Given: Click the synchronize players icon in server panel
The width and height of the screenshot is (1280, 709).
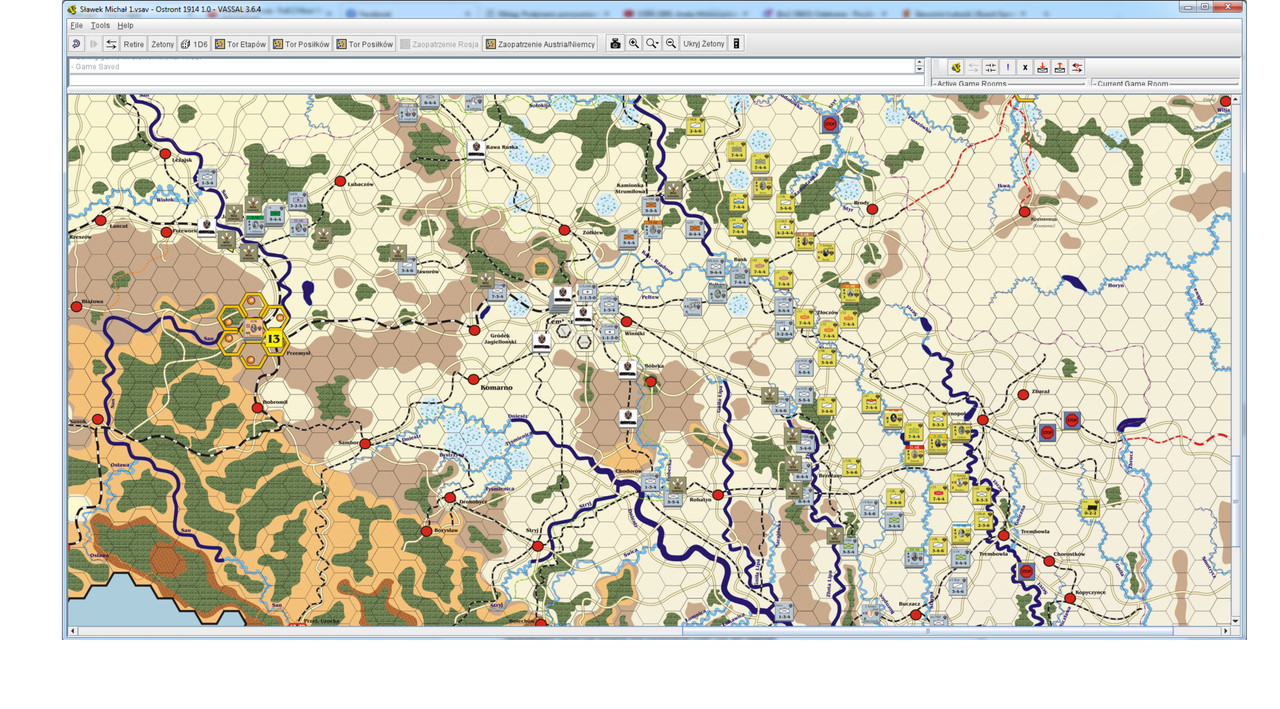Looking at the screenshot, I should (990, 67).
